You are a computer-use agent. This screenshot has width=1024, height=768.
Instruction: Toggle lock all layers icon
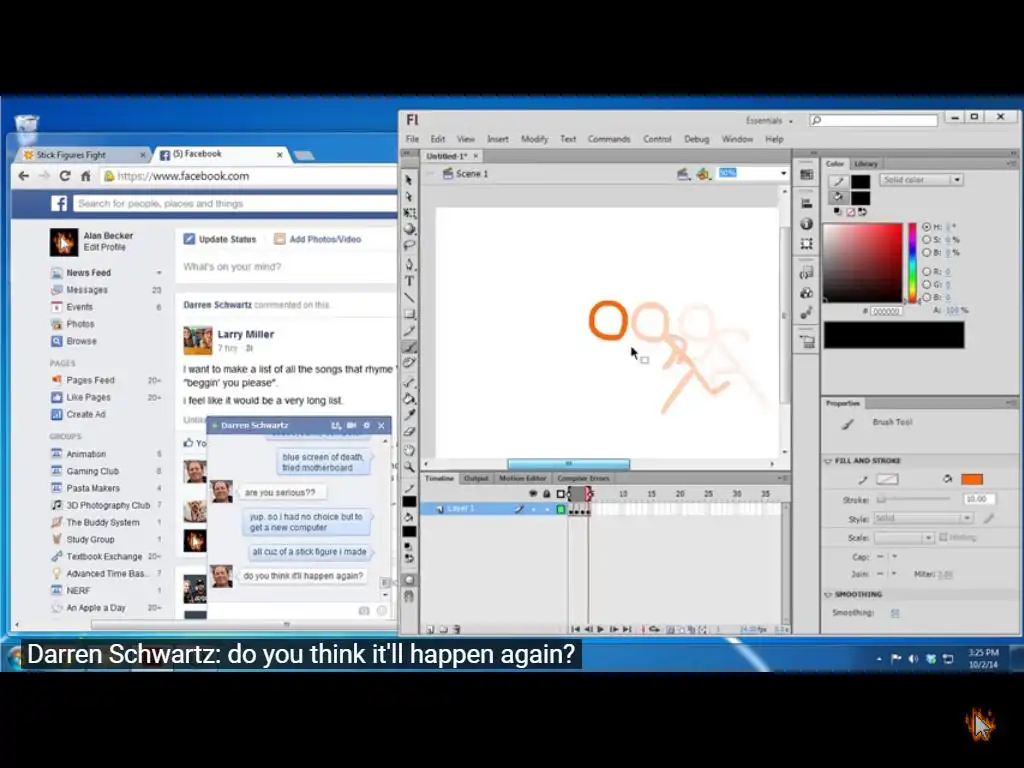click(x=547, y=494)
